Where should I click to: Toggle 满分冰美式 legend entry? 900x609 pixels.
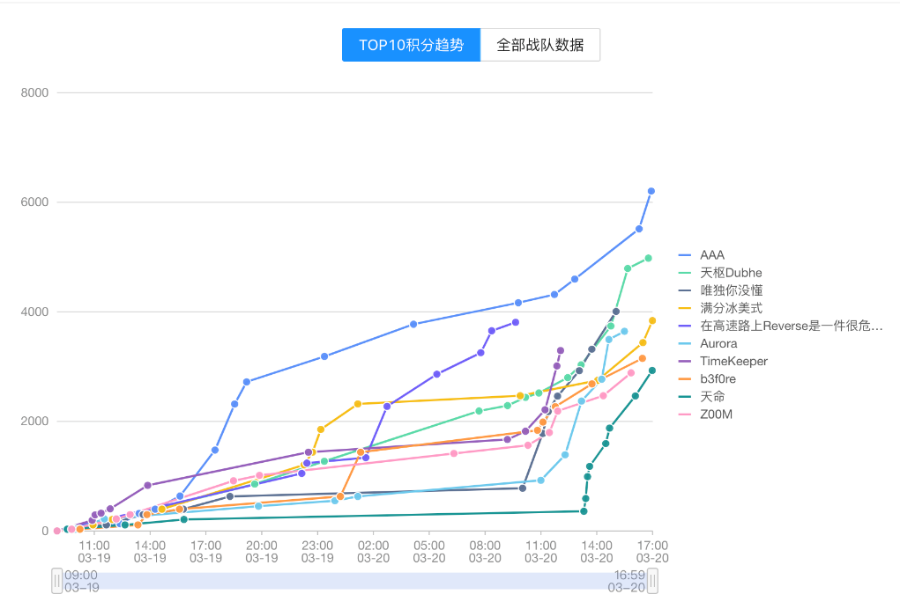pos(720,308)
